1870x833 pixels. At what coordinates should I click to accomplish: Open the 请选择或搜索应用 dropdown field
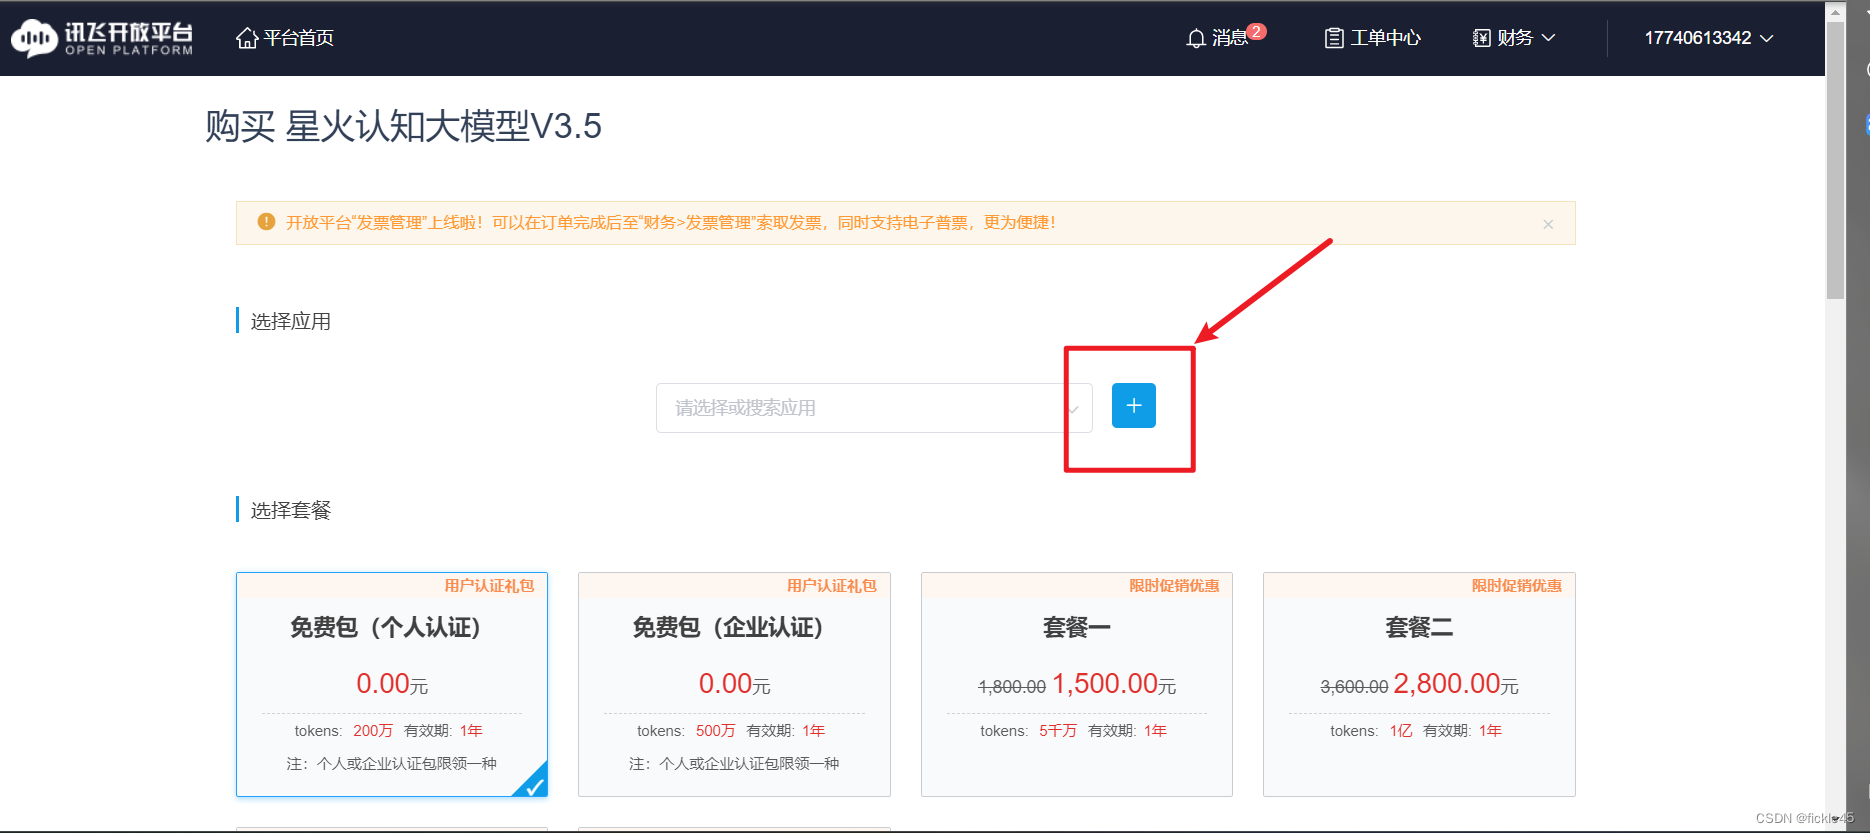coord(874,408)
